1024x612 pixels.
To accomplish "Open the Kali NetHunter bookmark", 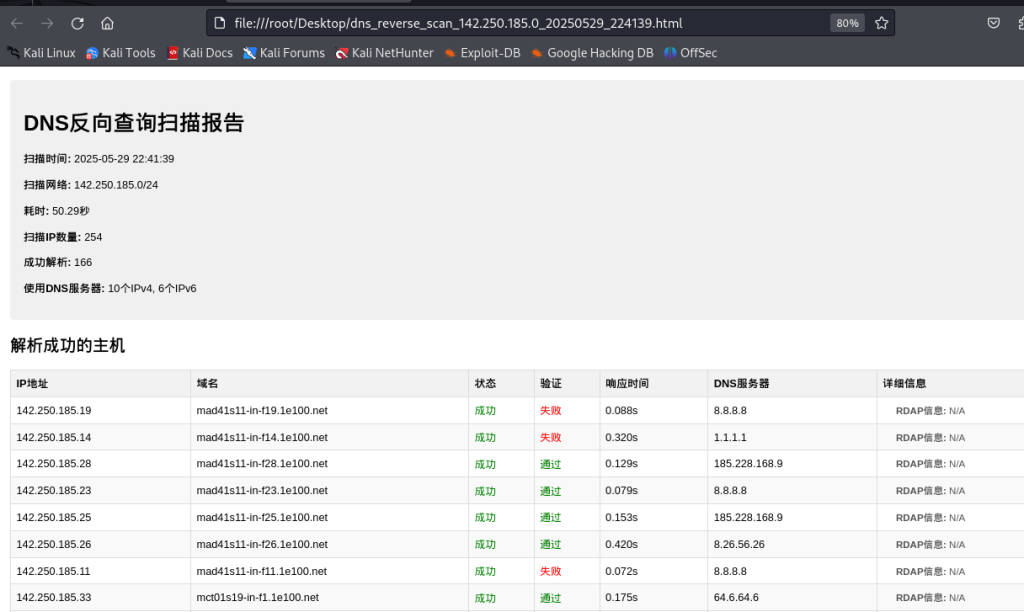I will (x=384, y=53).
